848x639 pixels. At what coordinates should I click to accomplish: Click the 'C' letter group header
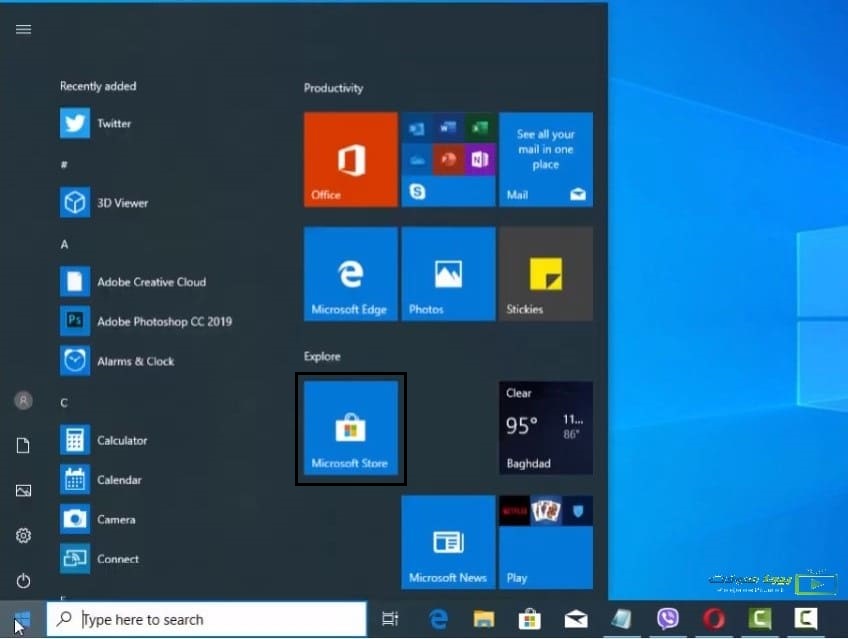64,403
